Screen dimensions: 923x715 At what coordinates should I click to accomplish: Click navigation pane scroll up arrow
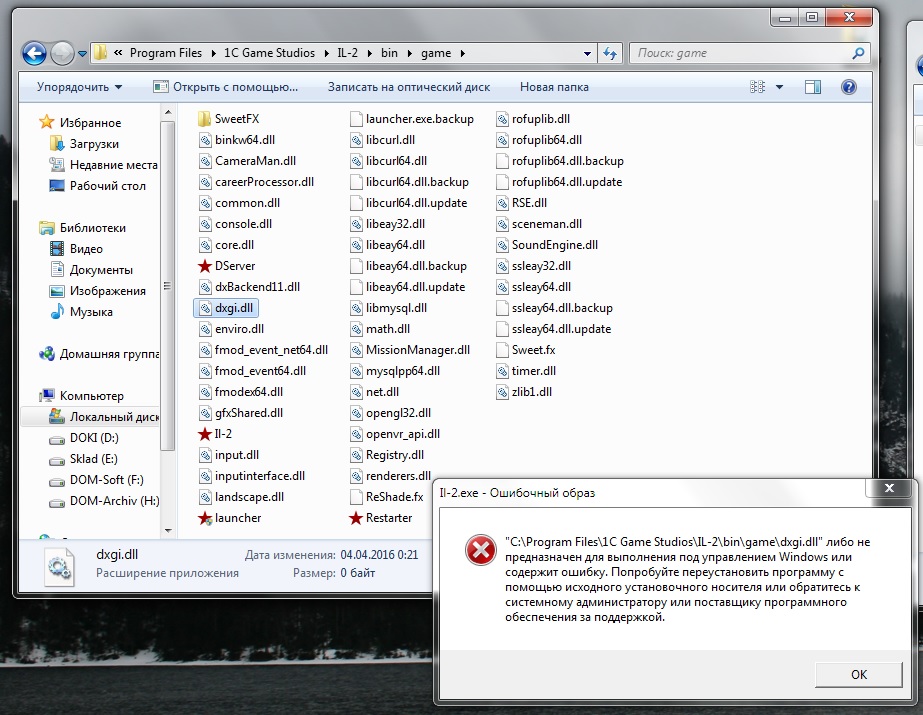click(168, 112)
